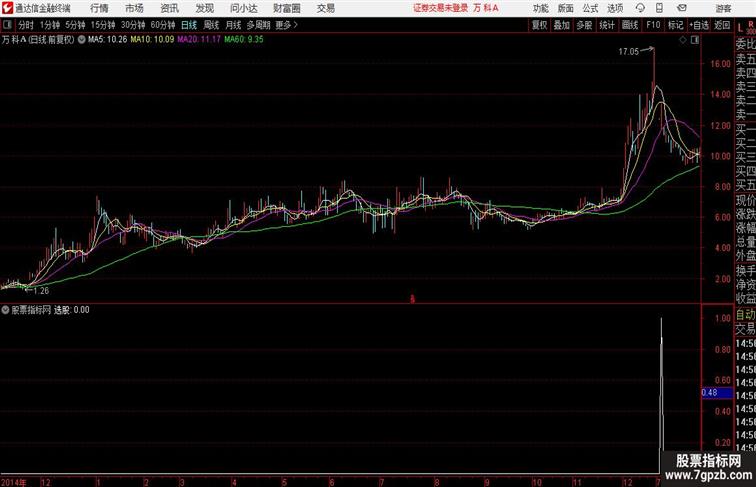This screenshot has width=756, height=487.
Task: Click the 证券交易未登录 login link
Action: [440, 8]
